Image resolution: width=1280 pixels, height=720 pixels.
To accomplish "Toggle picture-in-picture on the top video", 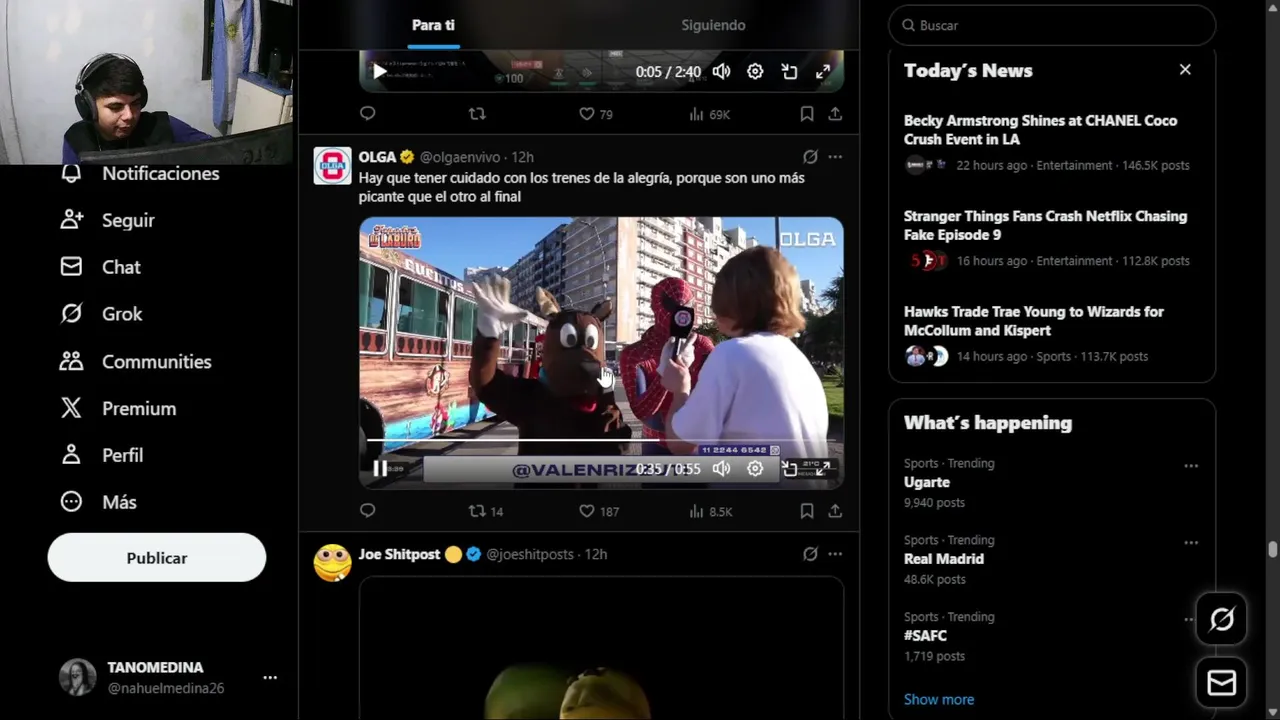I will (789, 72).
